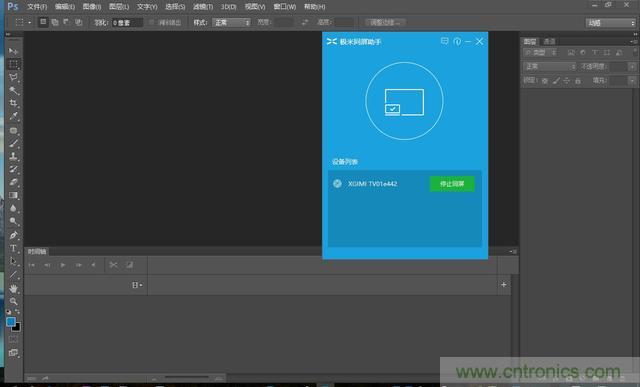Toggle the anti-alias checkbox in options bar
Image resolution: width=640 pixels, height=387 pixels.
(151, 22)
